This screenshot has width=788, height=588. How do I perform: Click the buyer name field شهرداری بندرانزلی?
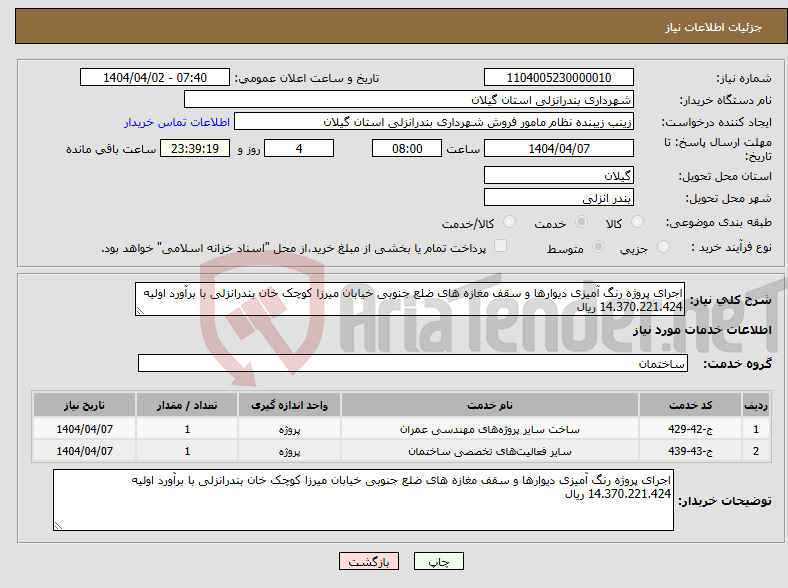pyautogui.click(x=409, y=100)
